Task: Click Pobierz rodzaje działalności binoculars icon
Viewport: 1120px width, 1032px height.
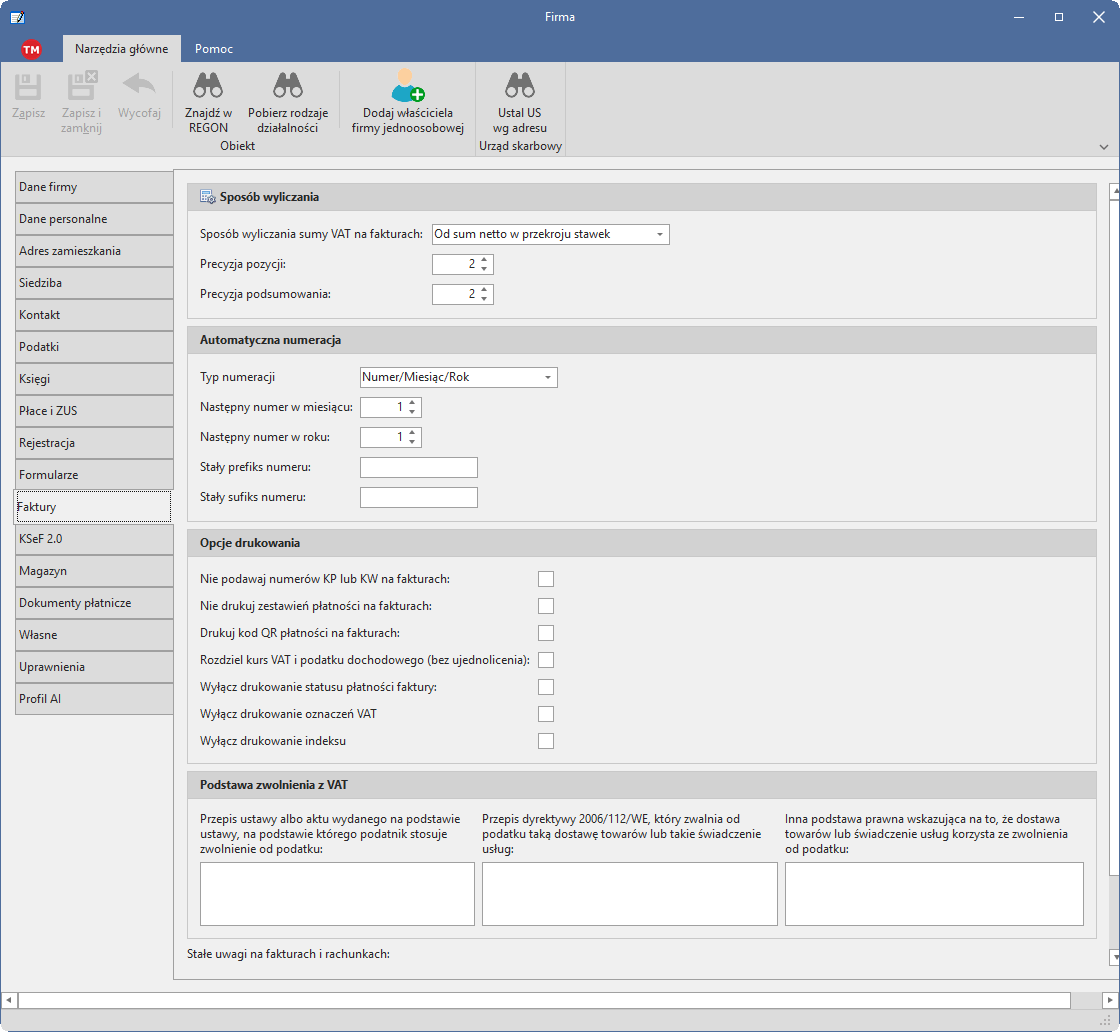Action: coord(288,85)
